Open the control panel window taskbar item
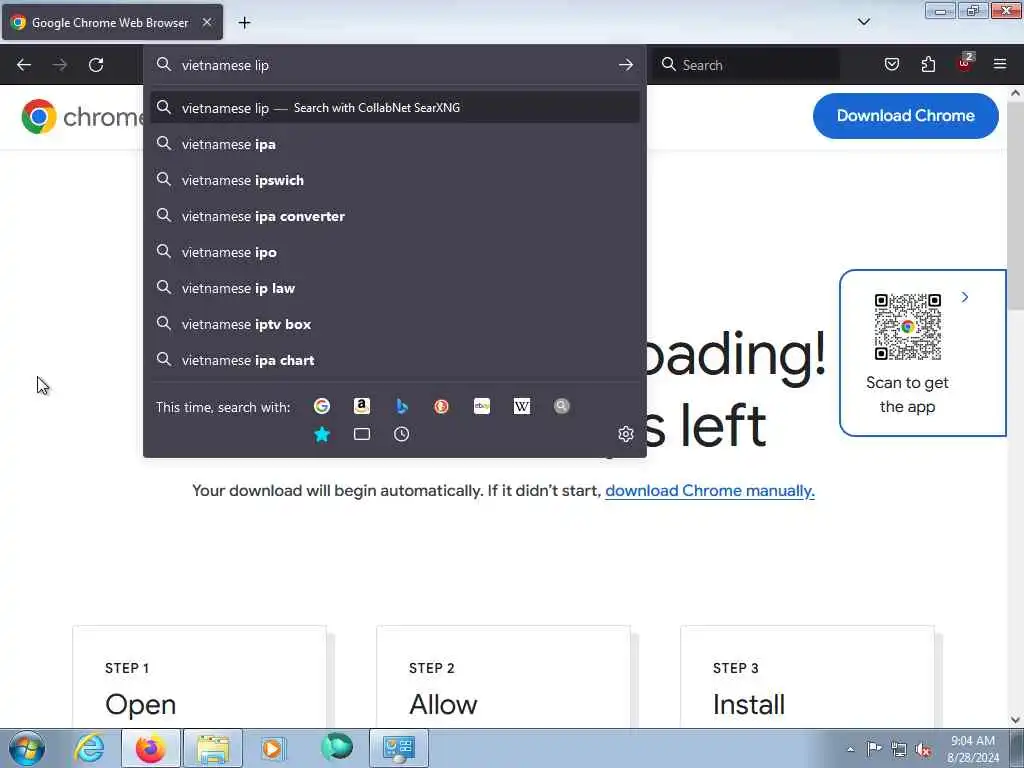1024x768 pixels. [399, 748]
